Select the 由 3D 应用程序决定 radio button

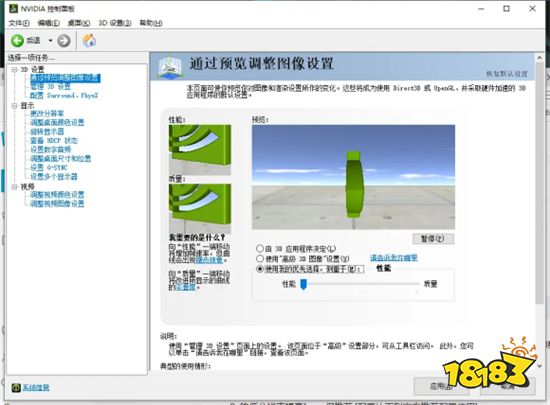[260, 249]
